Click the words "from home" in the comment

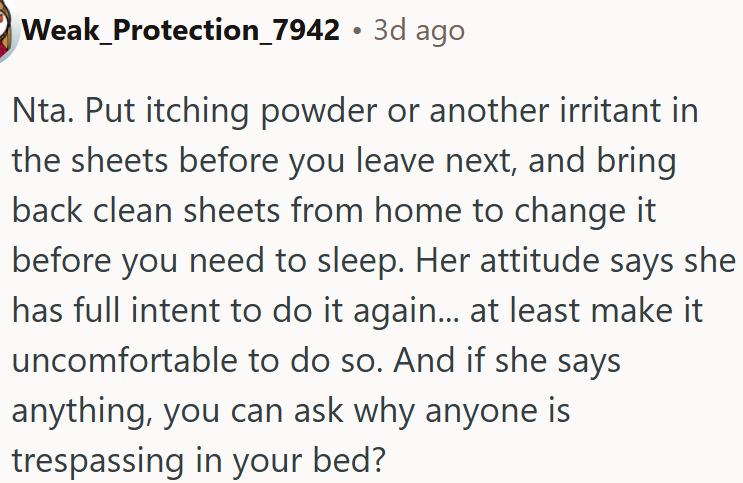click(x=376, y=210)
